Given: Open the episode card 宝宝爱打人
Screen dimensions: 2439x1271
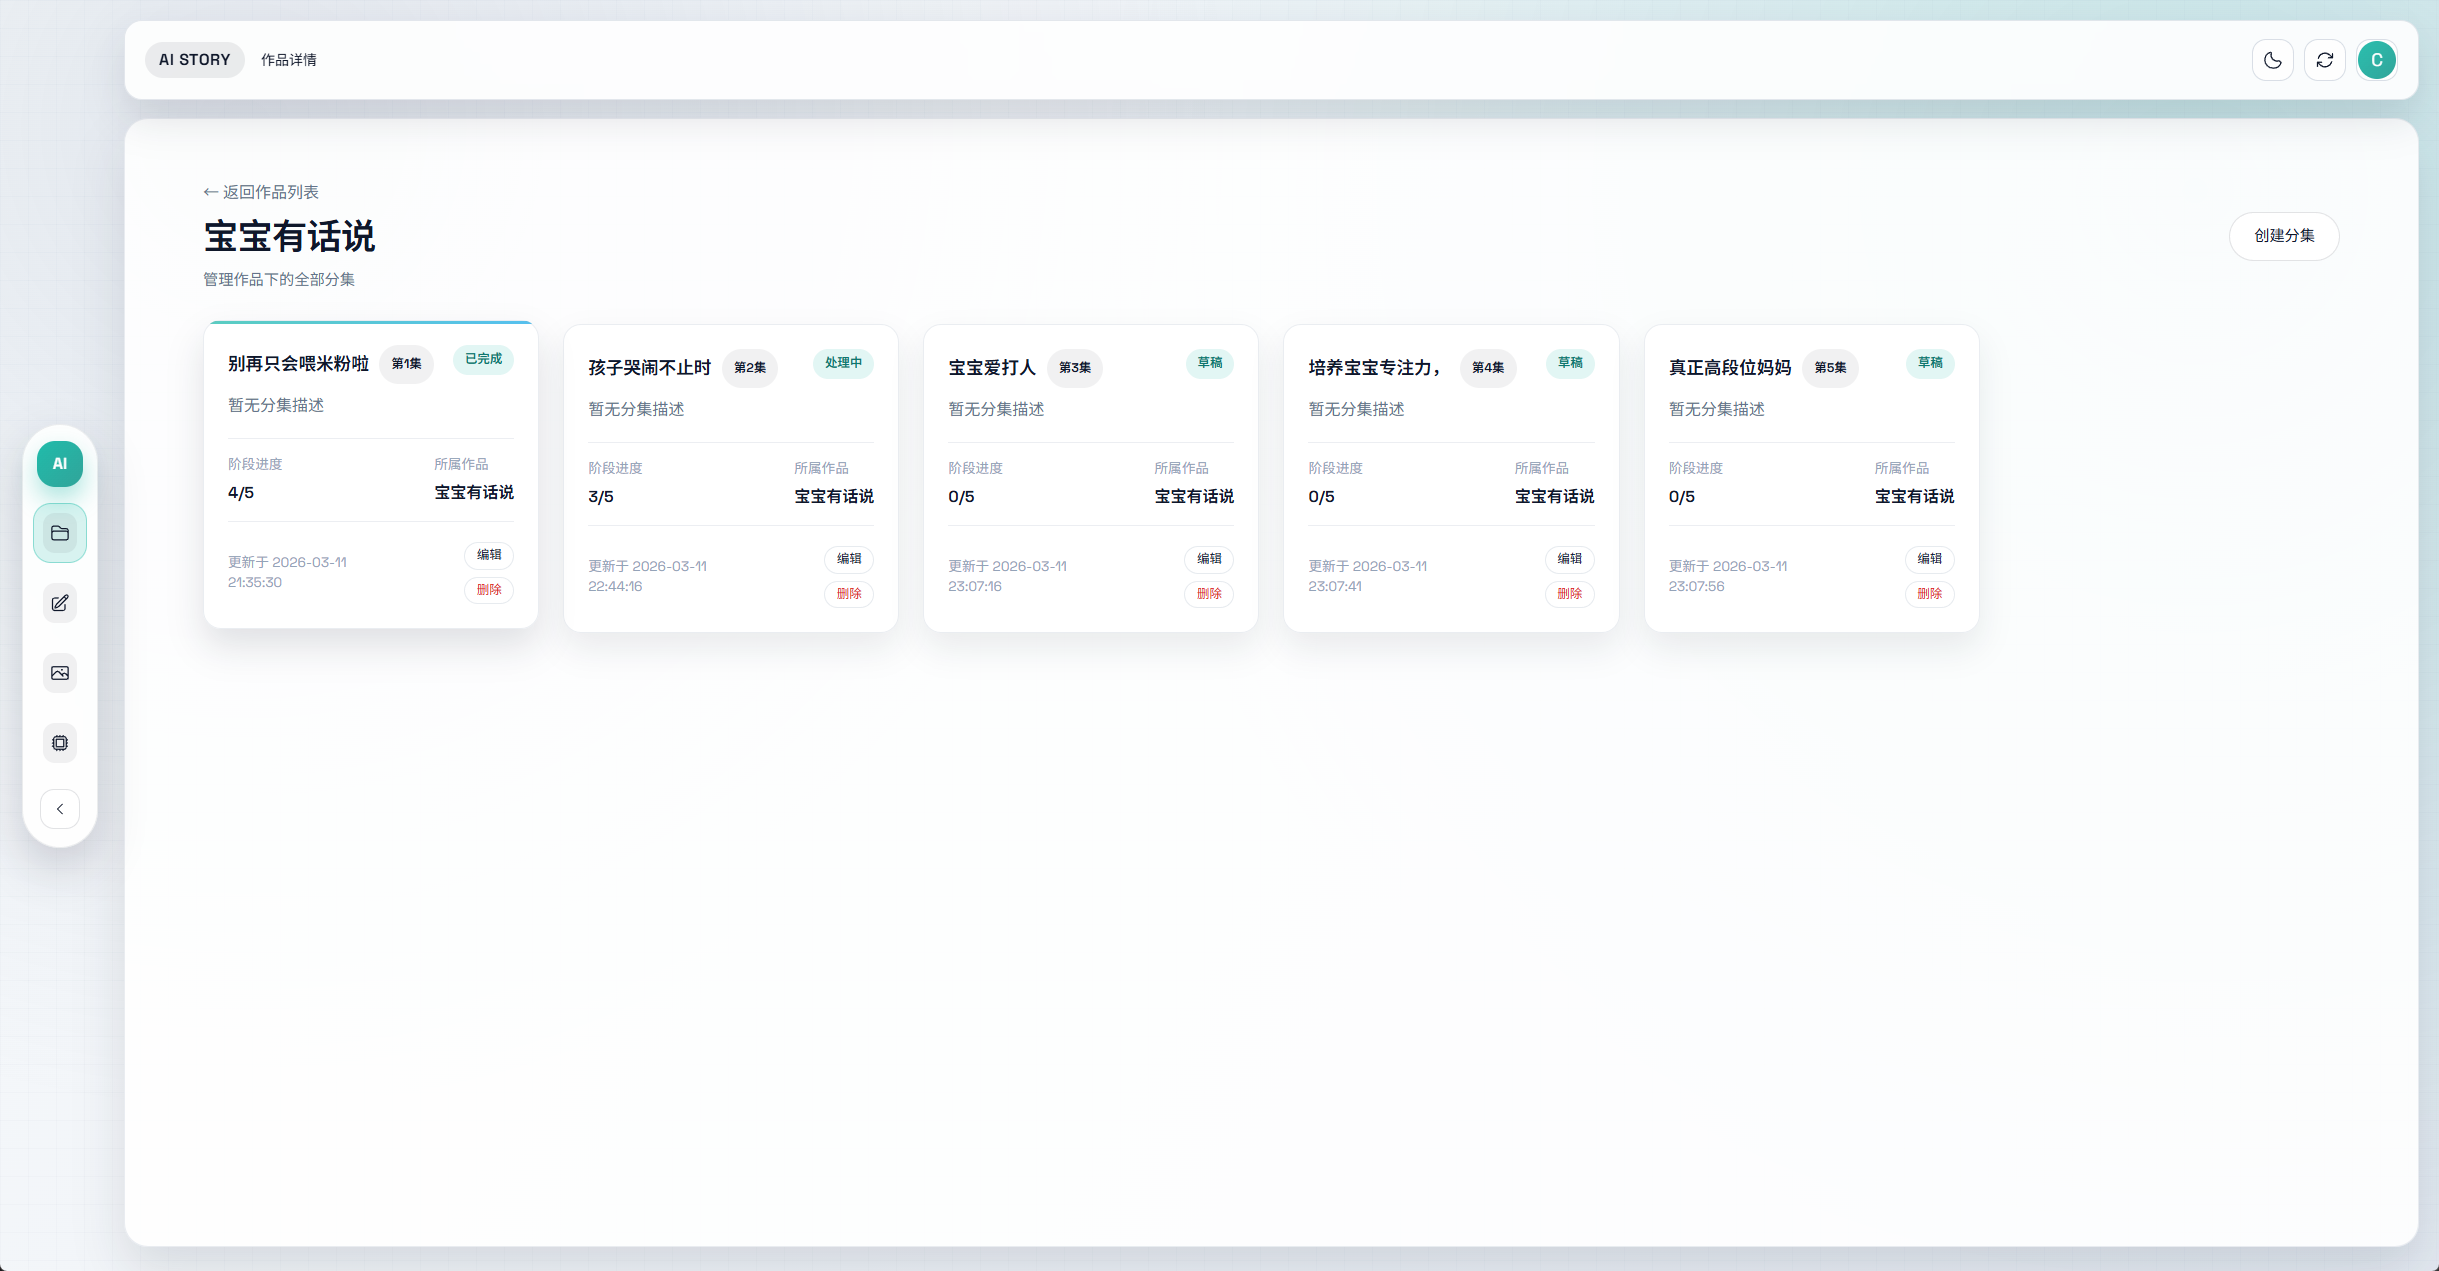Looking at the screenshot, I should click(x=1091, y=478).
